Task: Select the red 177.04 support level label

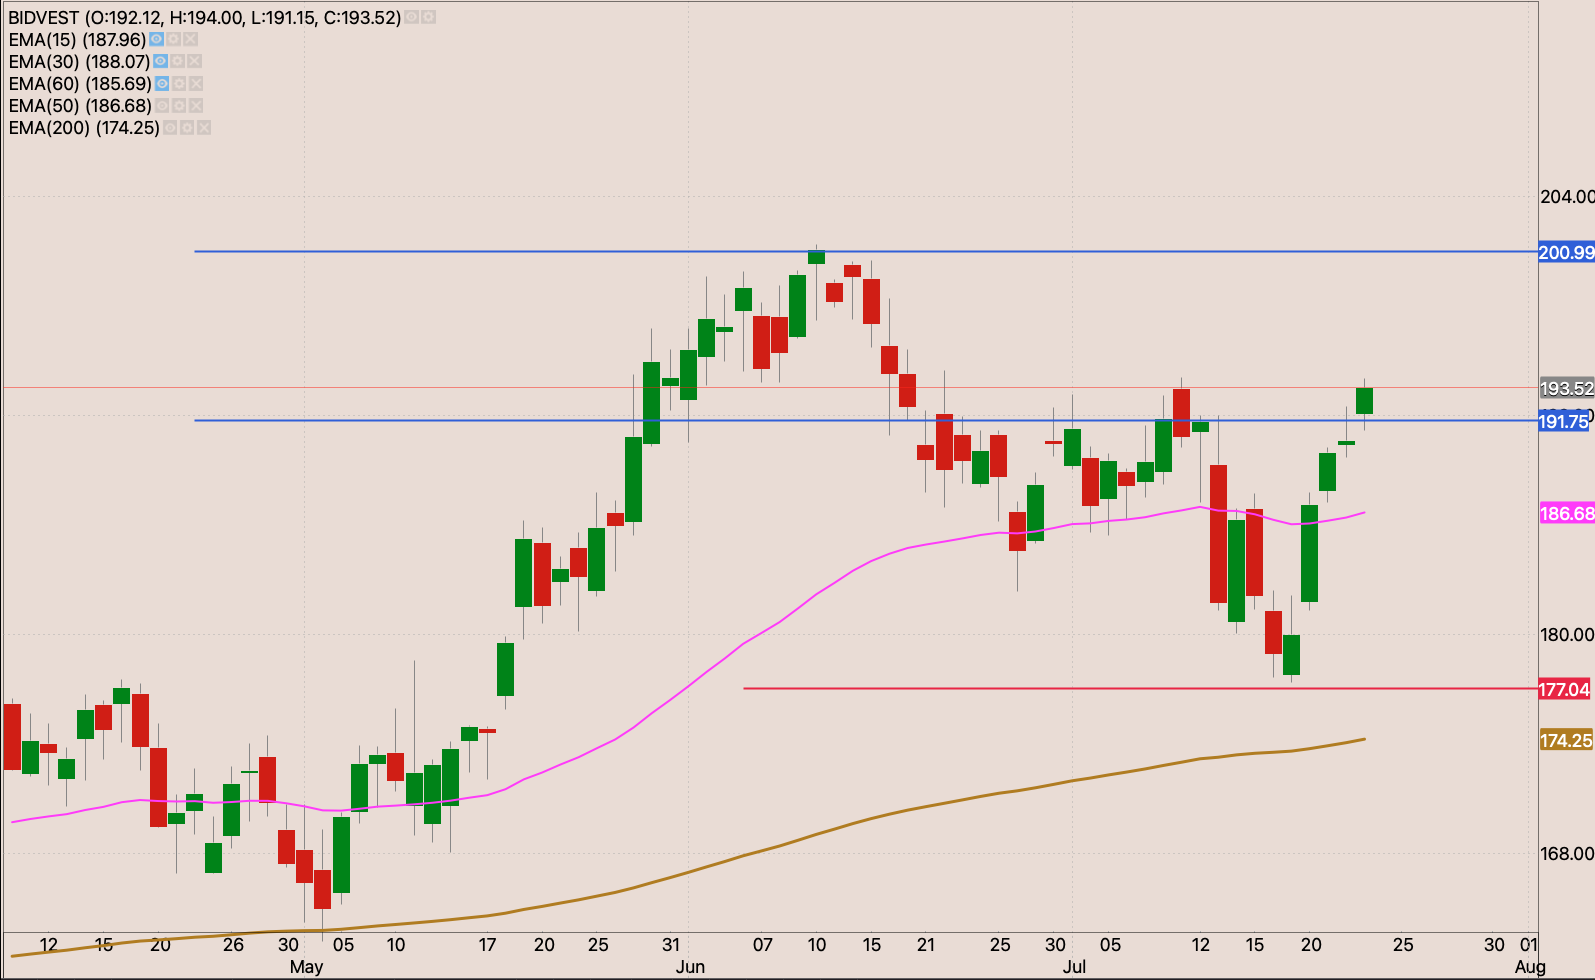Action: [1564, 689]
